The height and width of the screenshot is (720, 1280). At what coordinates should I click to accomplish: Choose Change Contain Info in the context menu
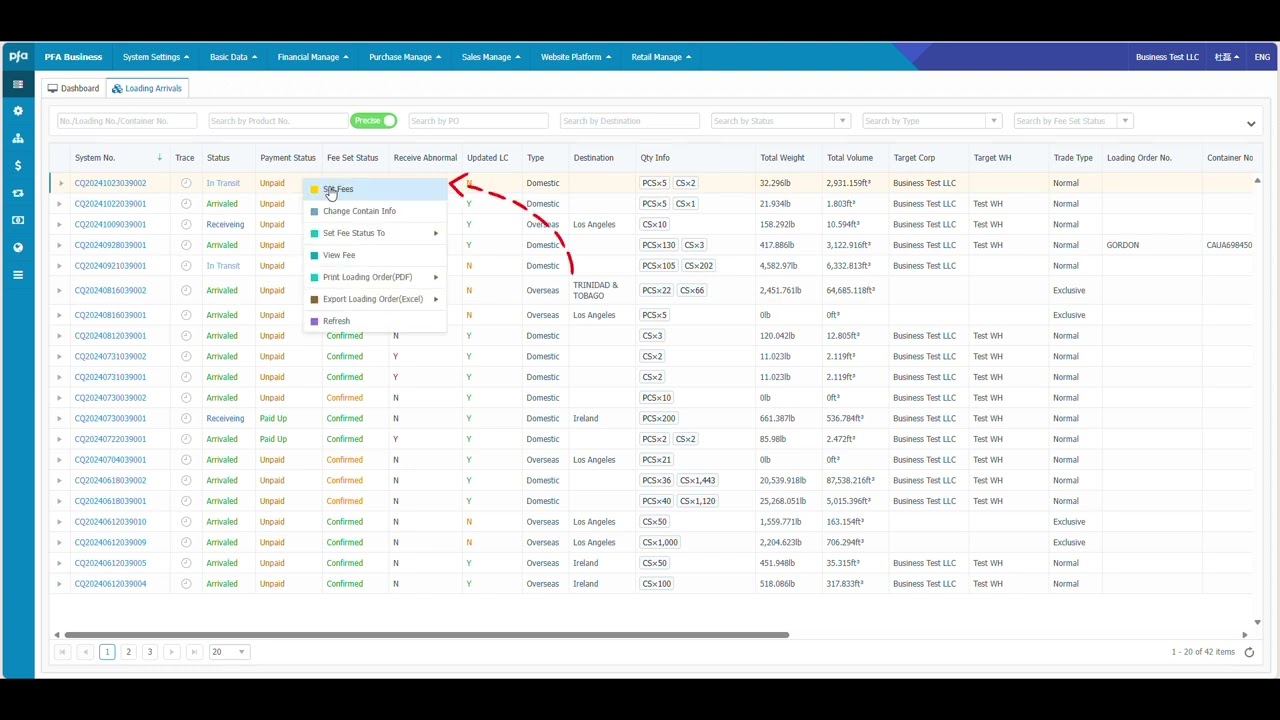click(x=375, y=211)
